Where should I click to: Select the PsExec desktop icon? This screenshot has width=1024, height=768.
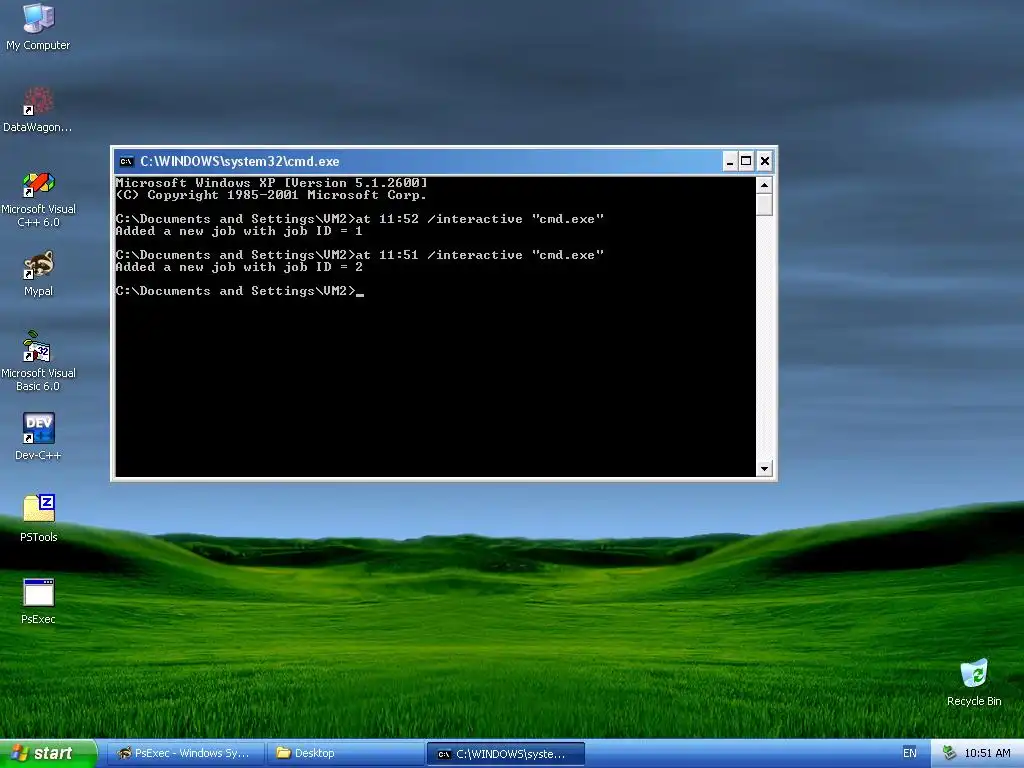pyautogui.click(x=38, y=601)
